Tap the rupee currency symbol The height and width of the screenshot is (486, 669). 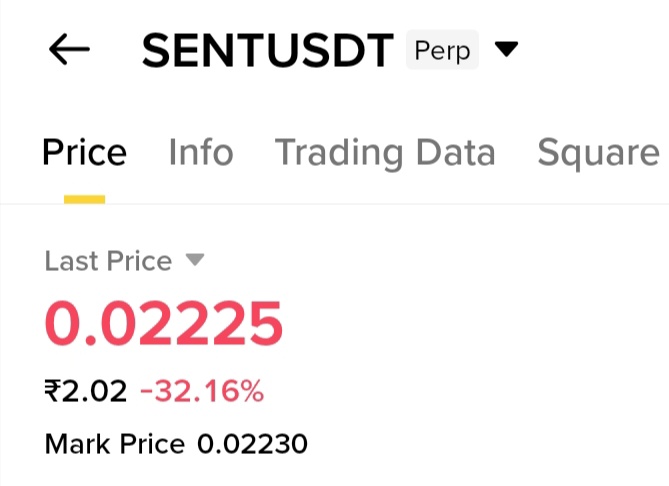53,391
